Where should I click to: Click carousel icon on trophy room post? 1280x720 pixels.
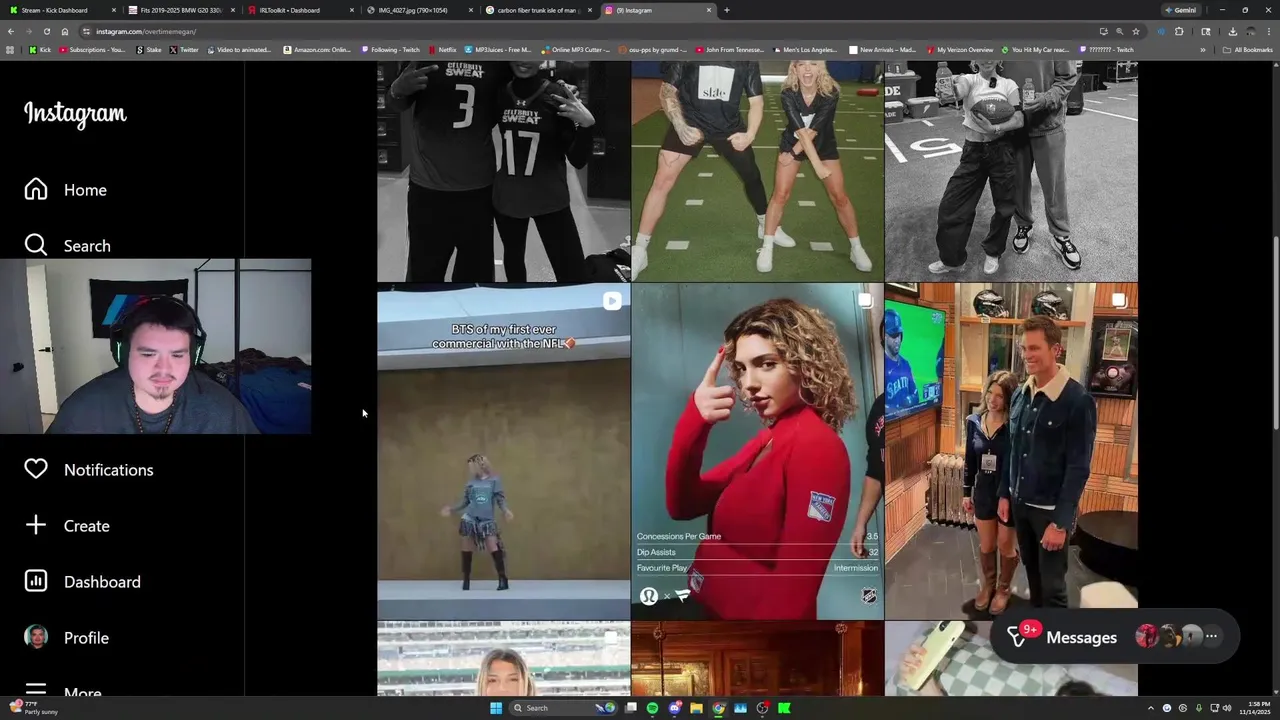[1119, 300]
